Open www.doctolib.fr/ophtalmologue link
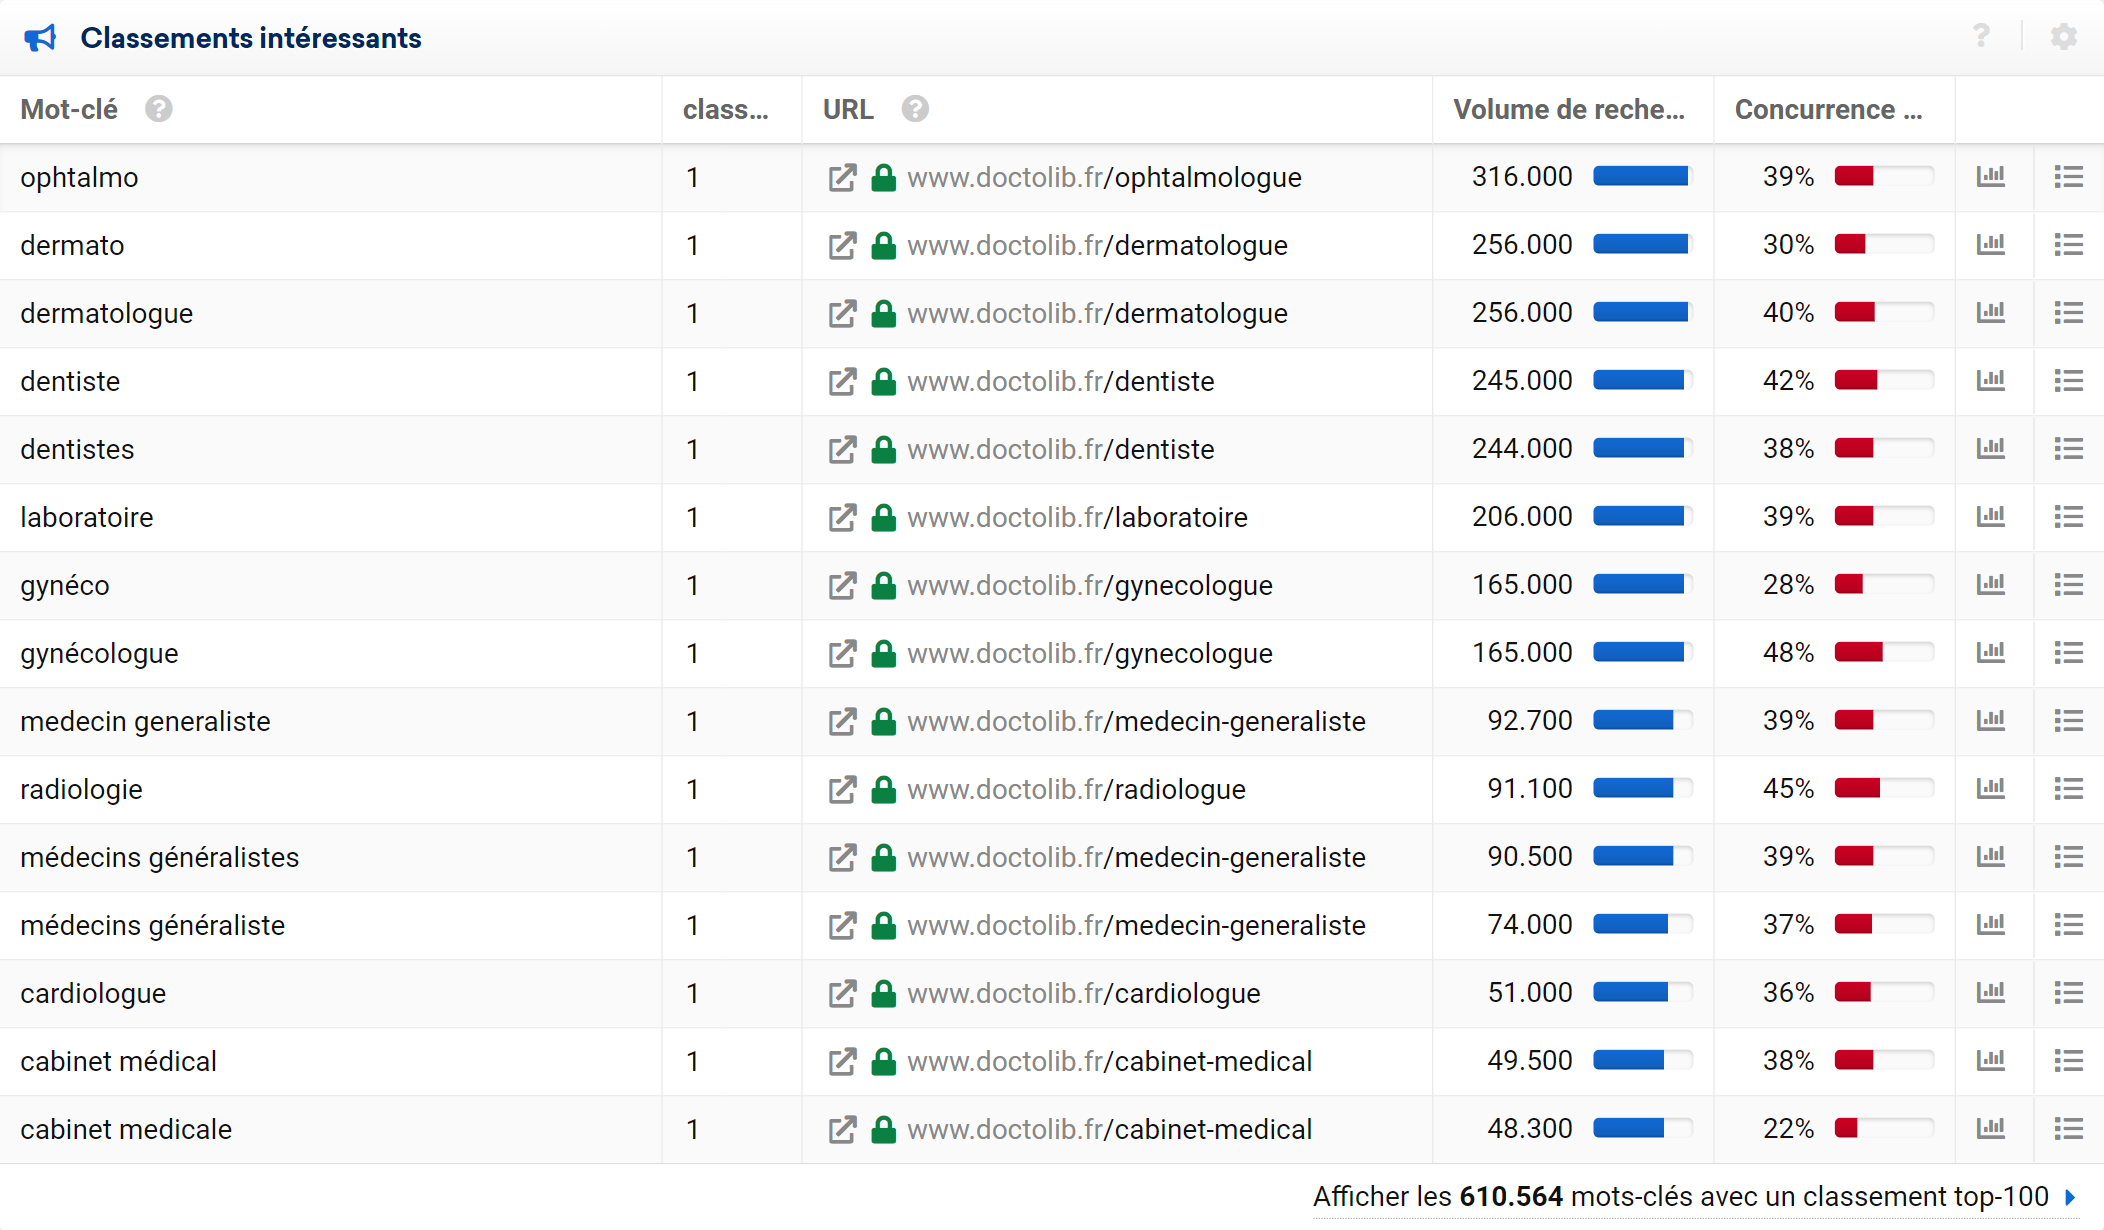2104x1230 pixels. pyautogui.click(x=1104, y=178)
